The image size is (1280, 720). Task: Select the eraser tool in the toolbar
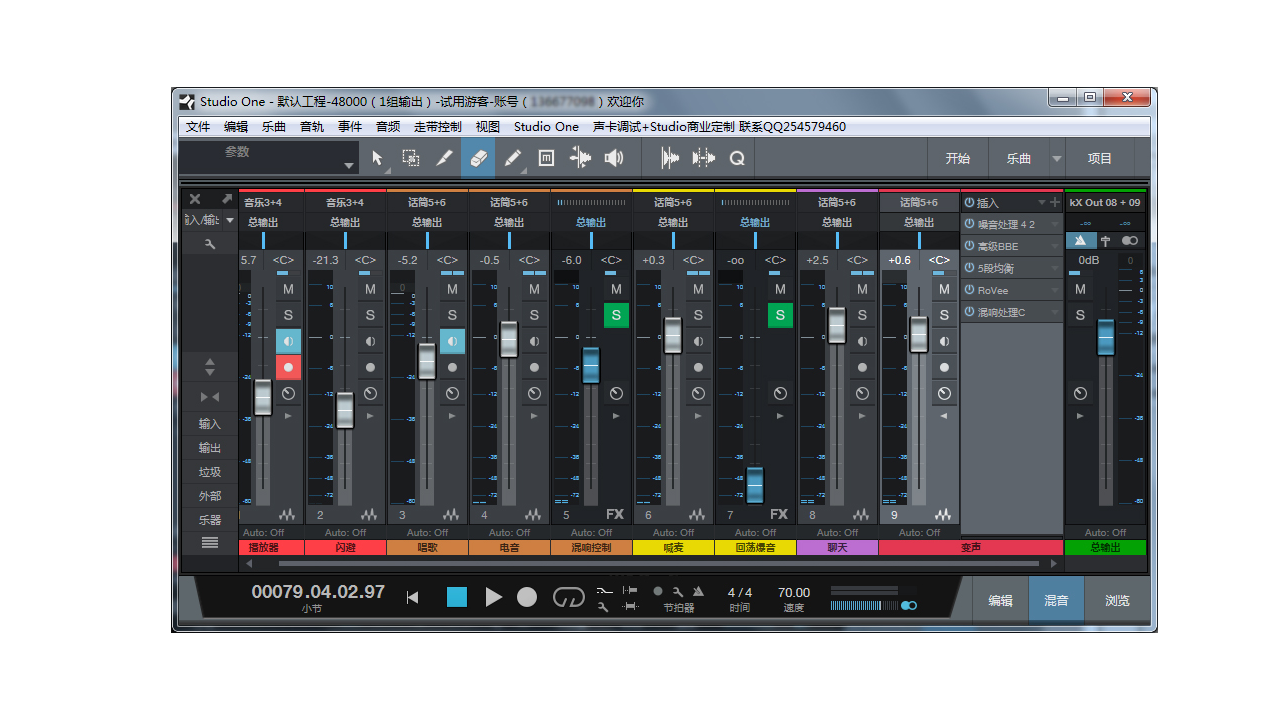click(478, 157)
